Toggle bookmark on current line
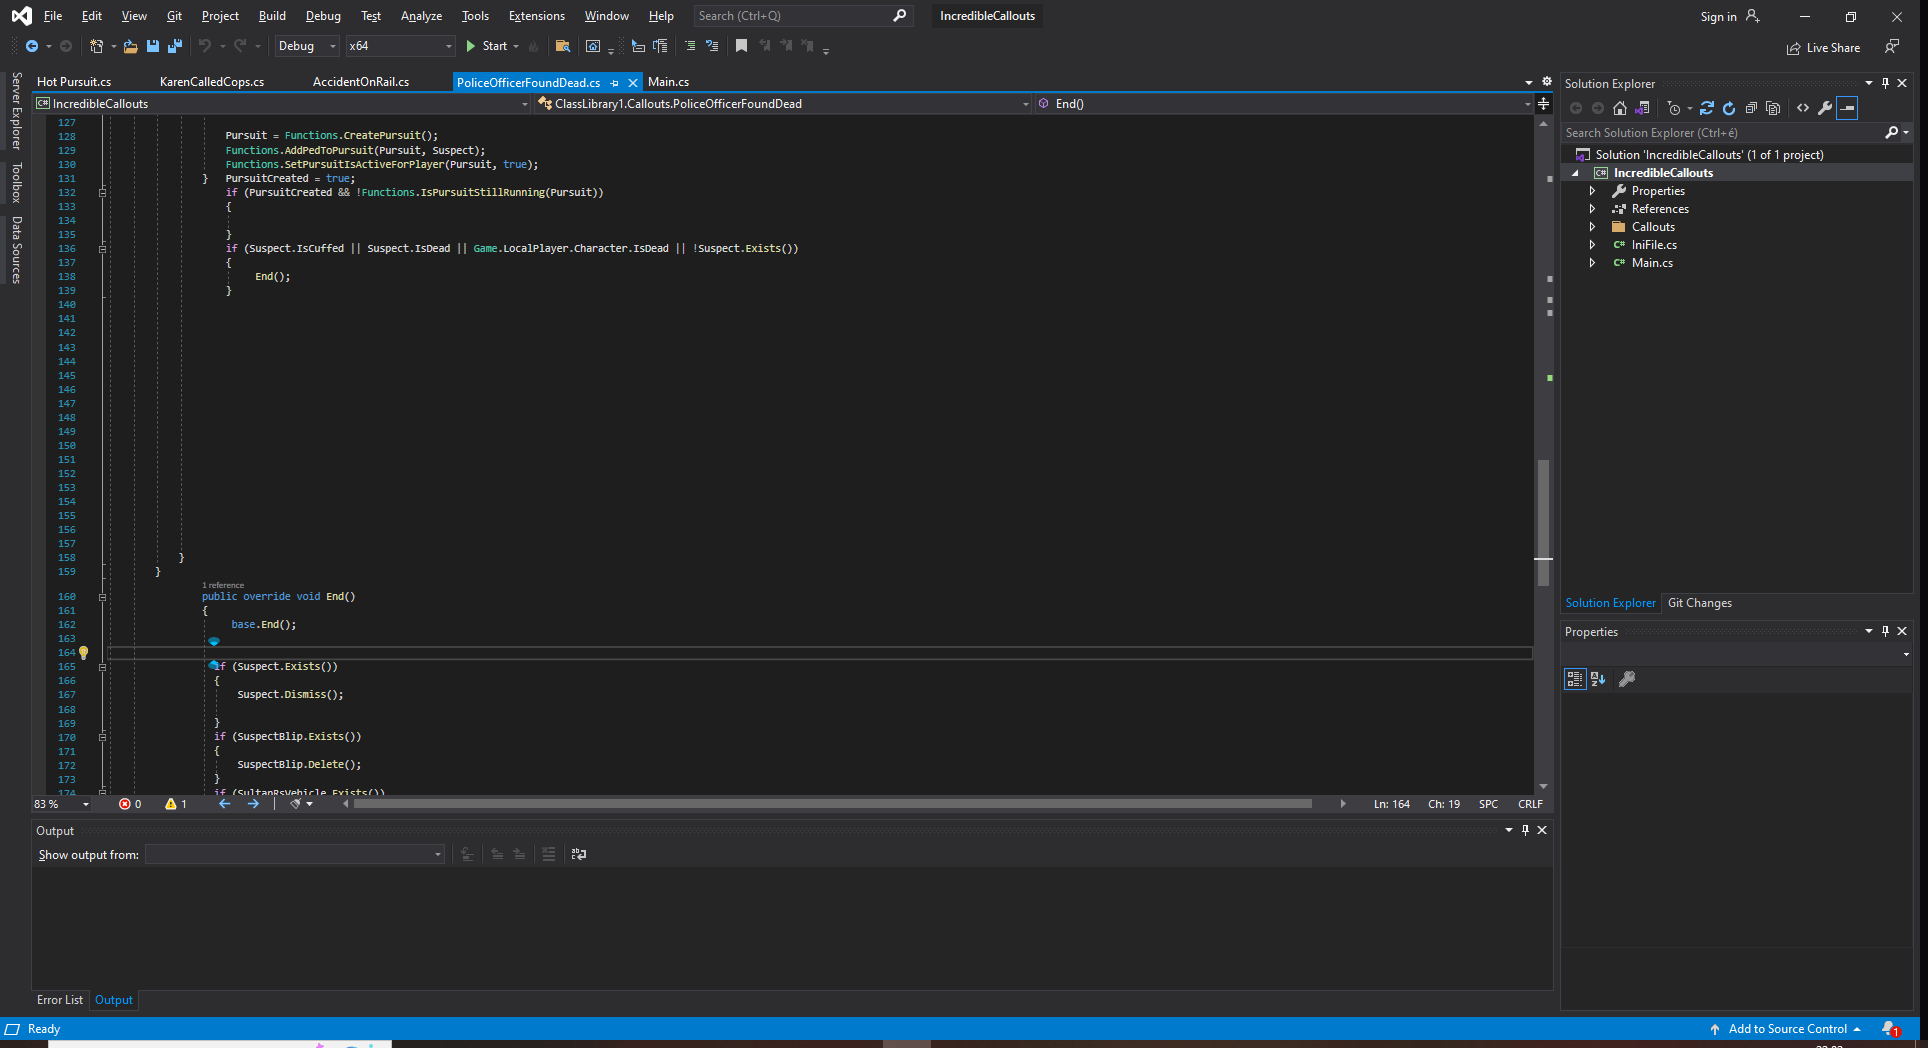Image resolution: width=1928 pixels, height=1048 pixels. coord(741,46)
